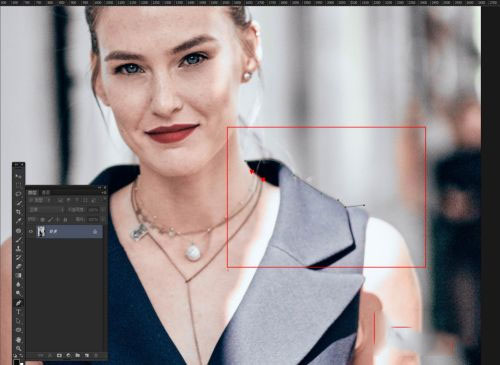
Task: Toggle layer visibility eye icon
Action: [x=31, y=231]
